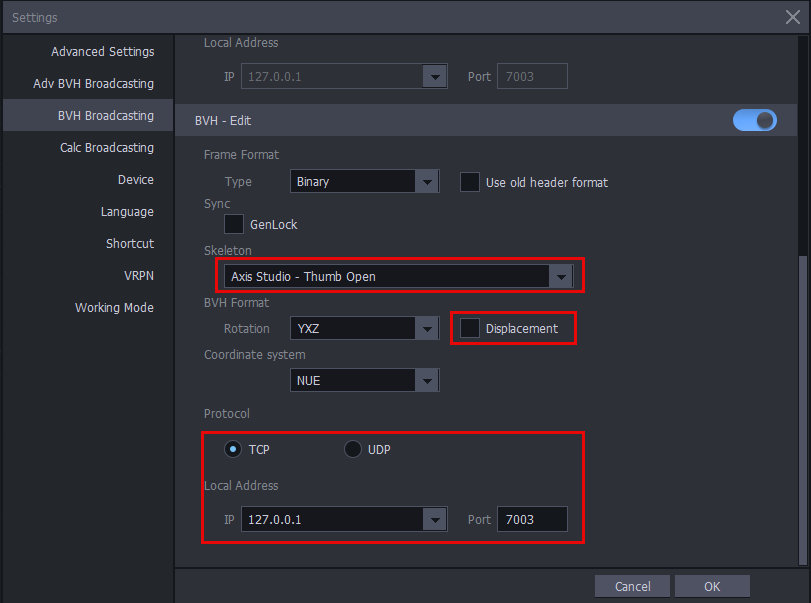Screen dimensions: 811x603
Task: Open Shortcut settings page
Action: (130, 244)
